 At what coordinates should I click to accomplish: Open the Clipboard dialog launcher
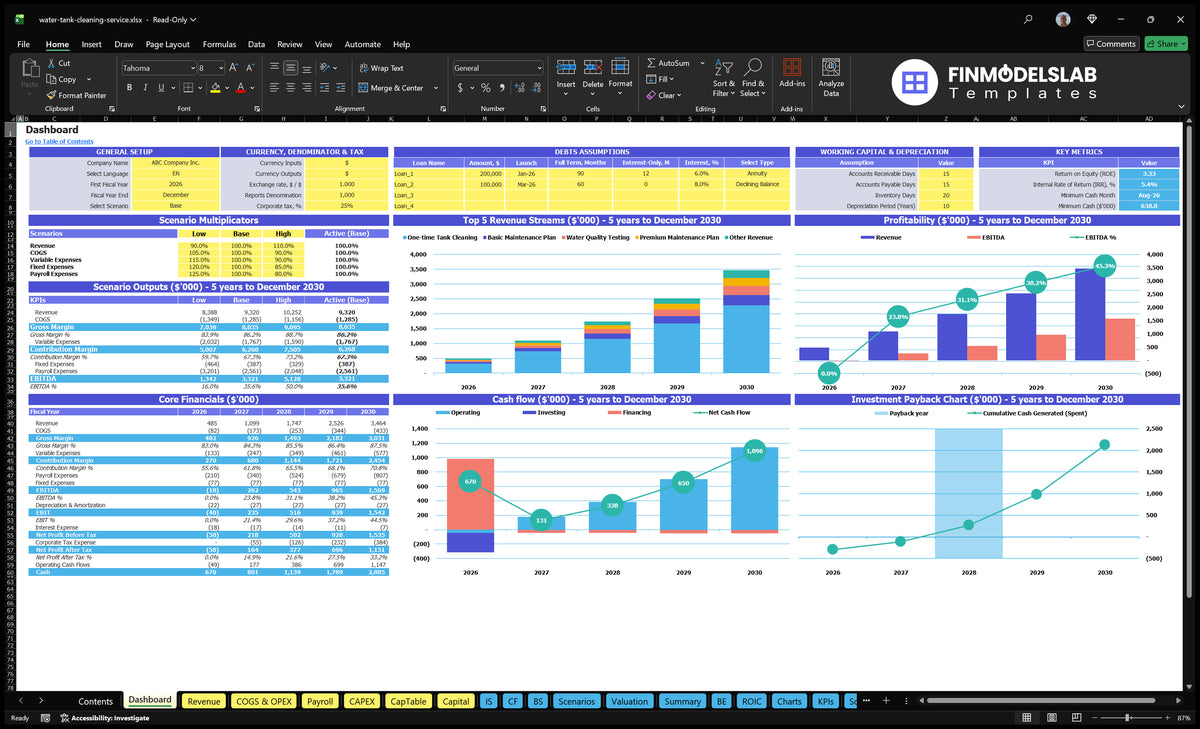tap(111, 108)
